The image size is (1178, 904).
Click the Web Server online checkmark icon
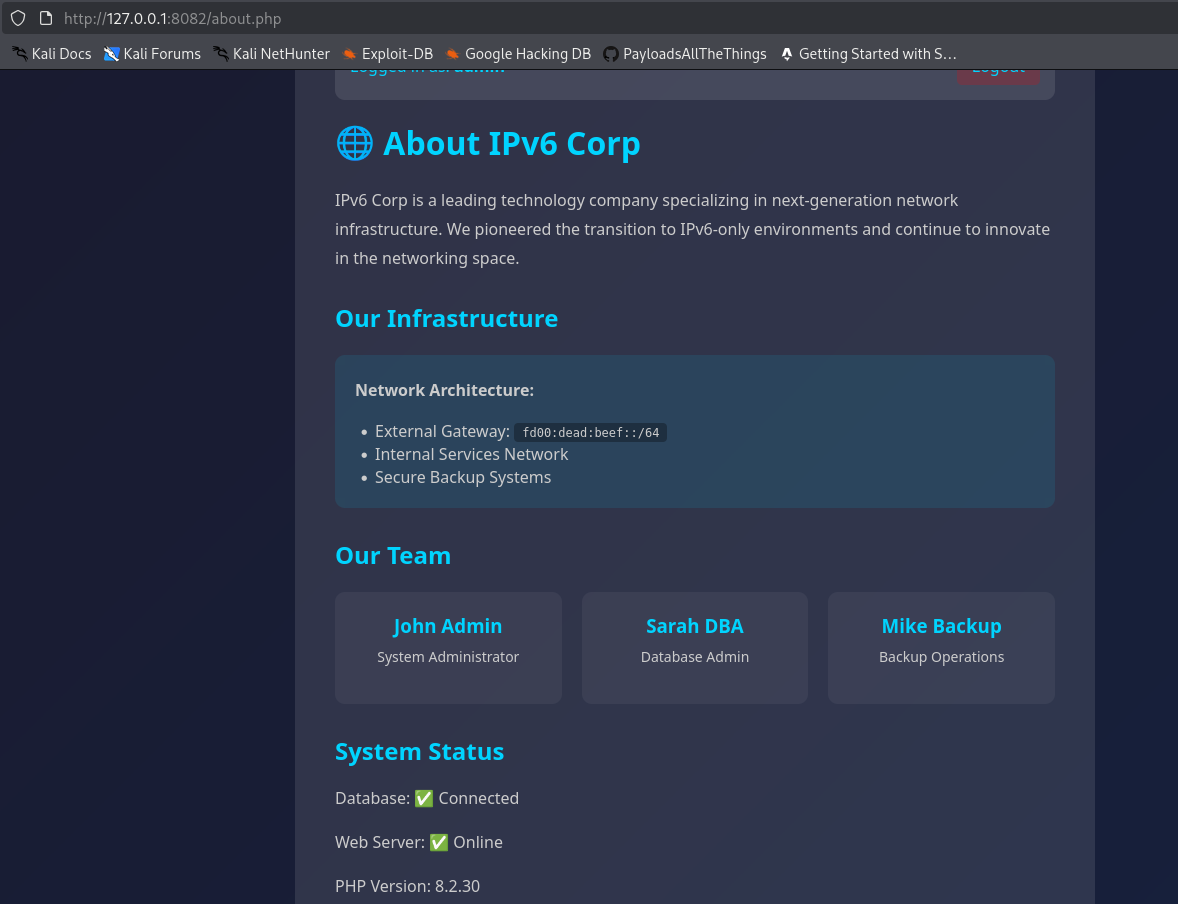tap(439, 842)
